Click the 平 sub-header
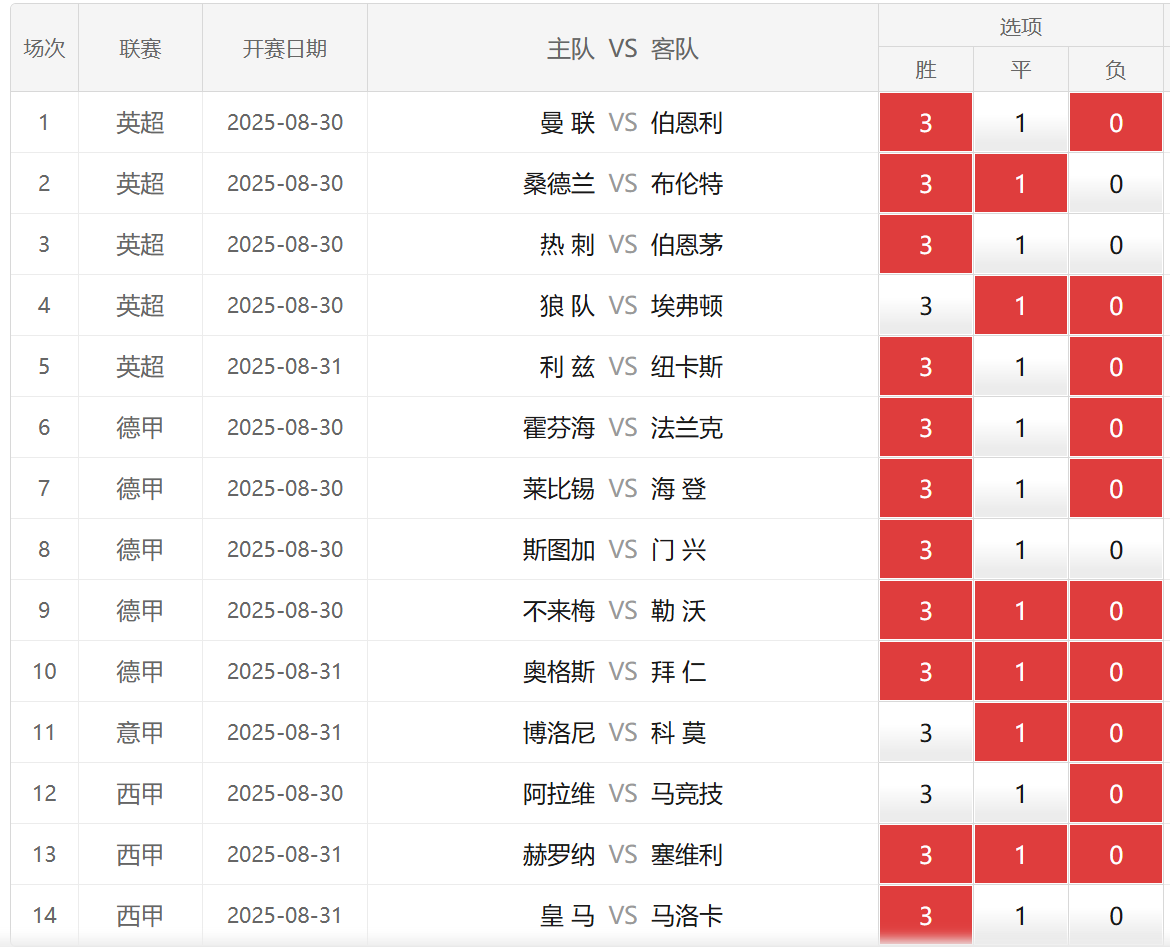Screen dimensions: 1170x952 point(1020,69)
